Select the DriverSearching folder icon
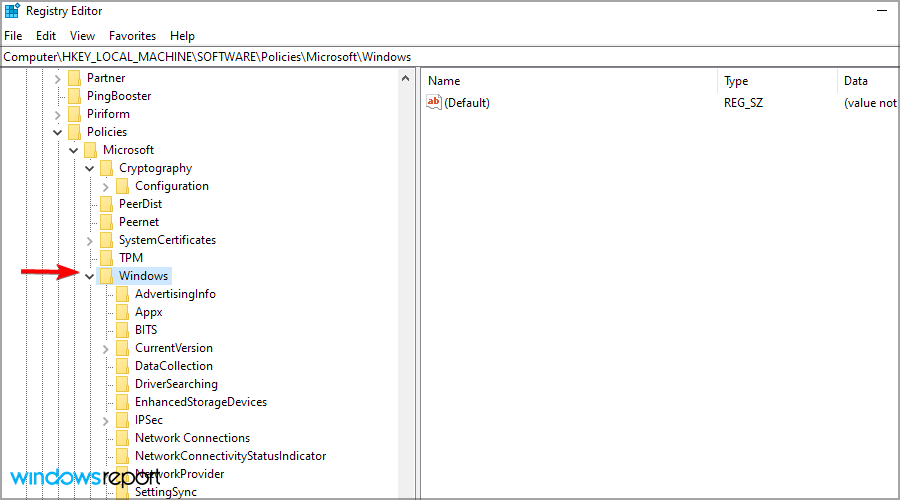The image size is (900, 500). 123,383
